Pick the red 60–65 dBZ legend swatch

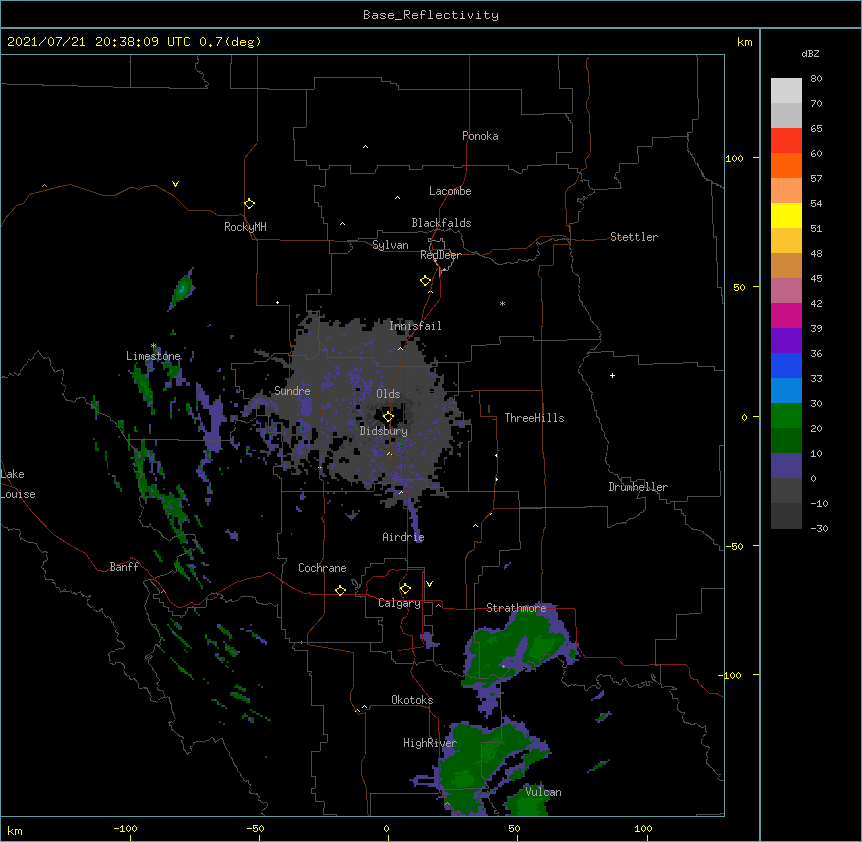(x=786, y=140)
